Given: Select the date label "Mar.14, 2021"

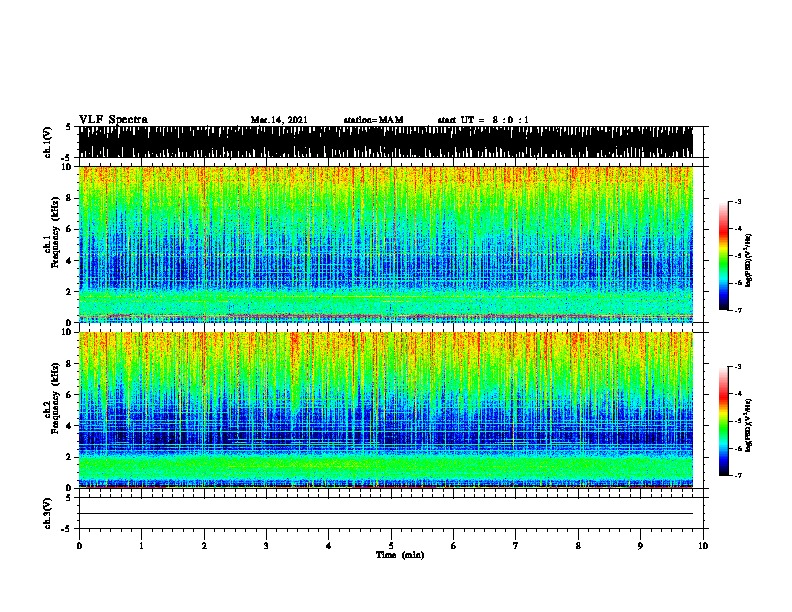Looking at the screenshot, I should coord(279,120).
